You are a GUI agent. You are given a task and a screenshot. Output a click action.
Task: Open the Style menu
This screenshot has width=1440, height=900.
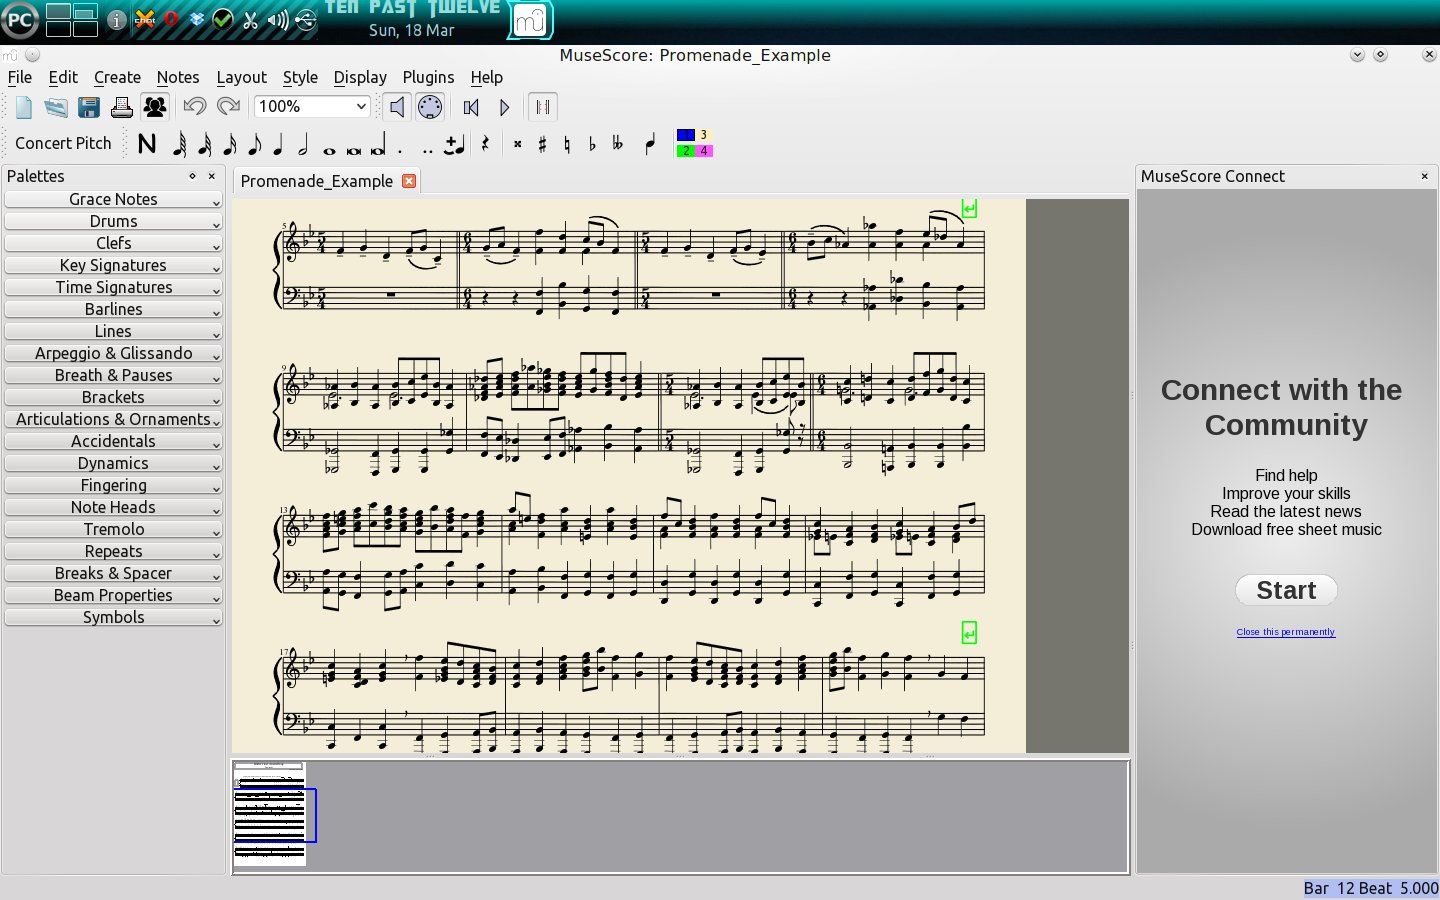click(300, 77)
